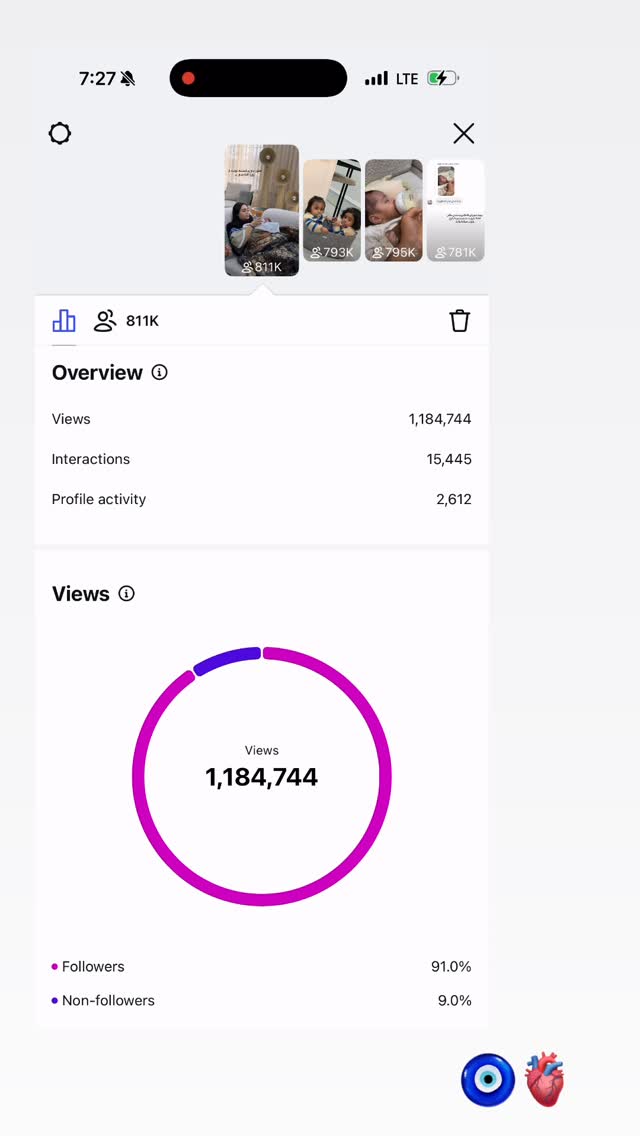Tap the Views info icon
Image resolution: width=640 pixels, height=1136 pixels.
(x=126, y=594)
